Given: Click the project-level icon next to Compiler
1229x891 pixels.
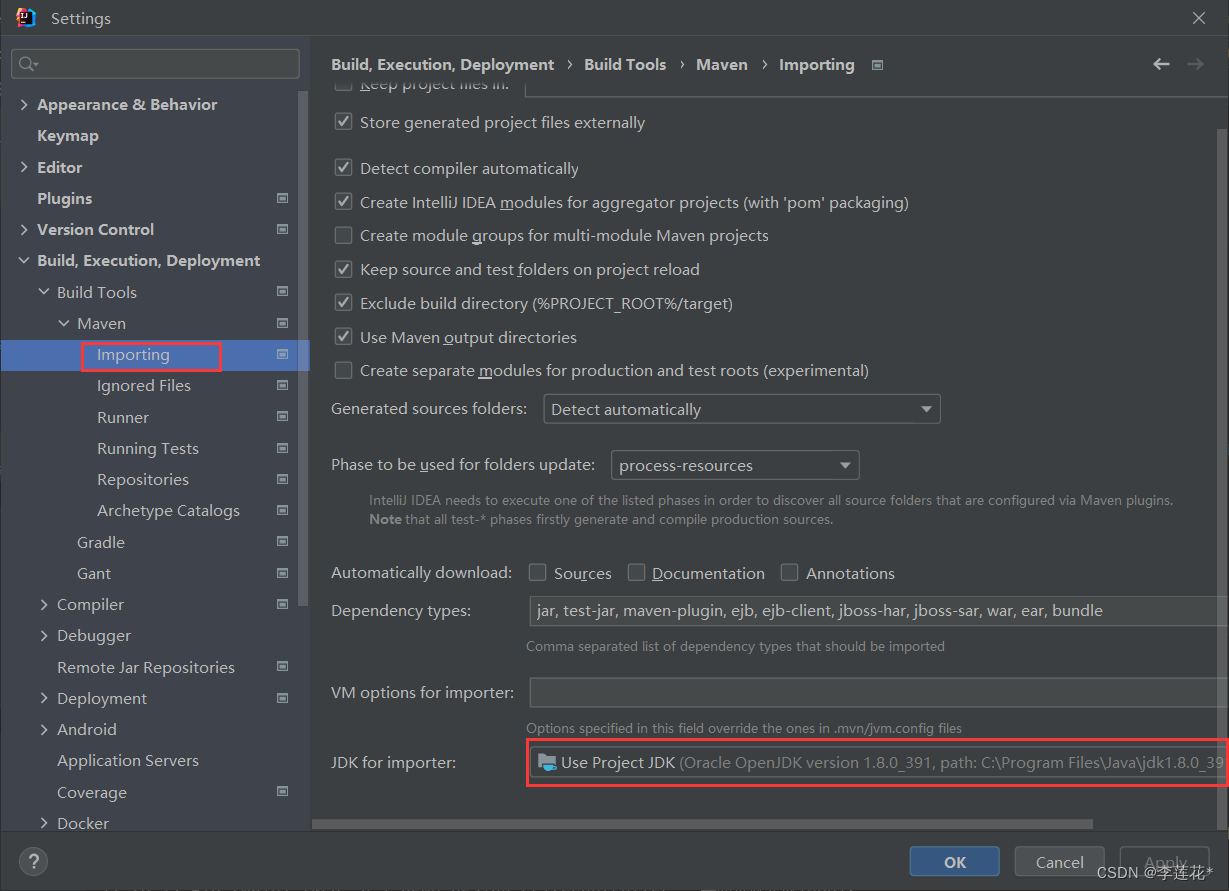Looking at the screenshot, I should (x=283, y=604).
